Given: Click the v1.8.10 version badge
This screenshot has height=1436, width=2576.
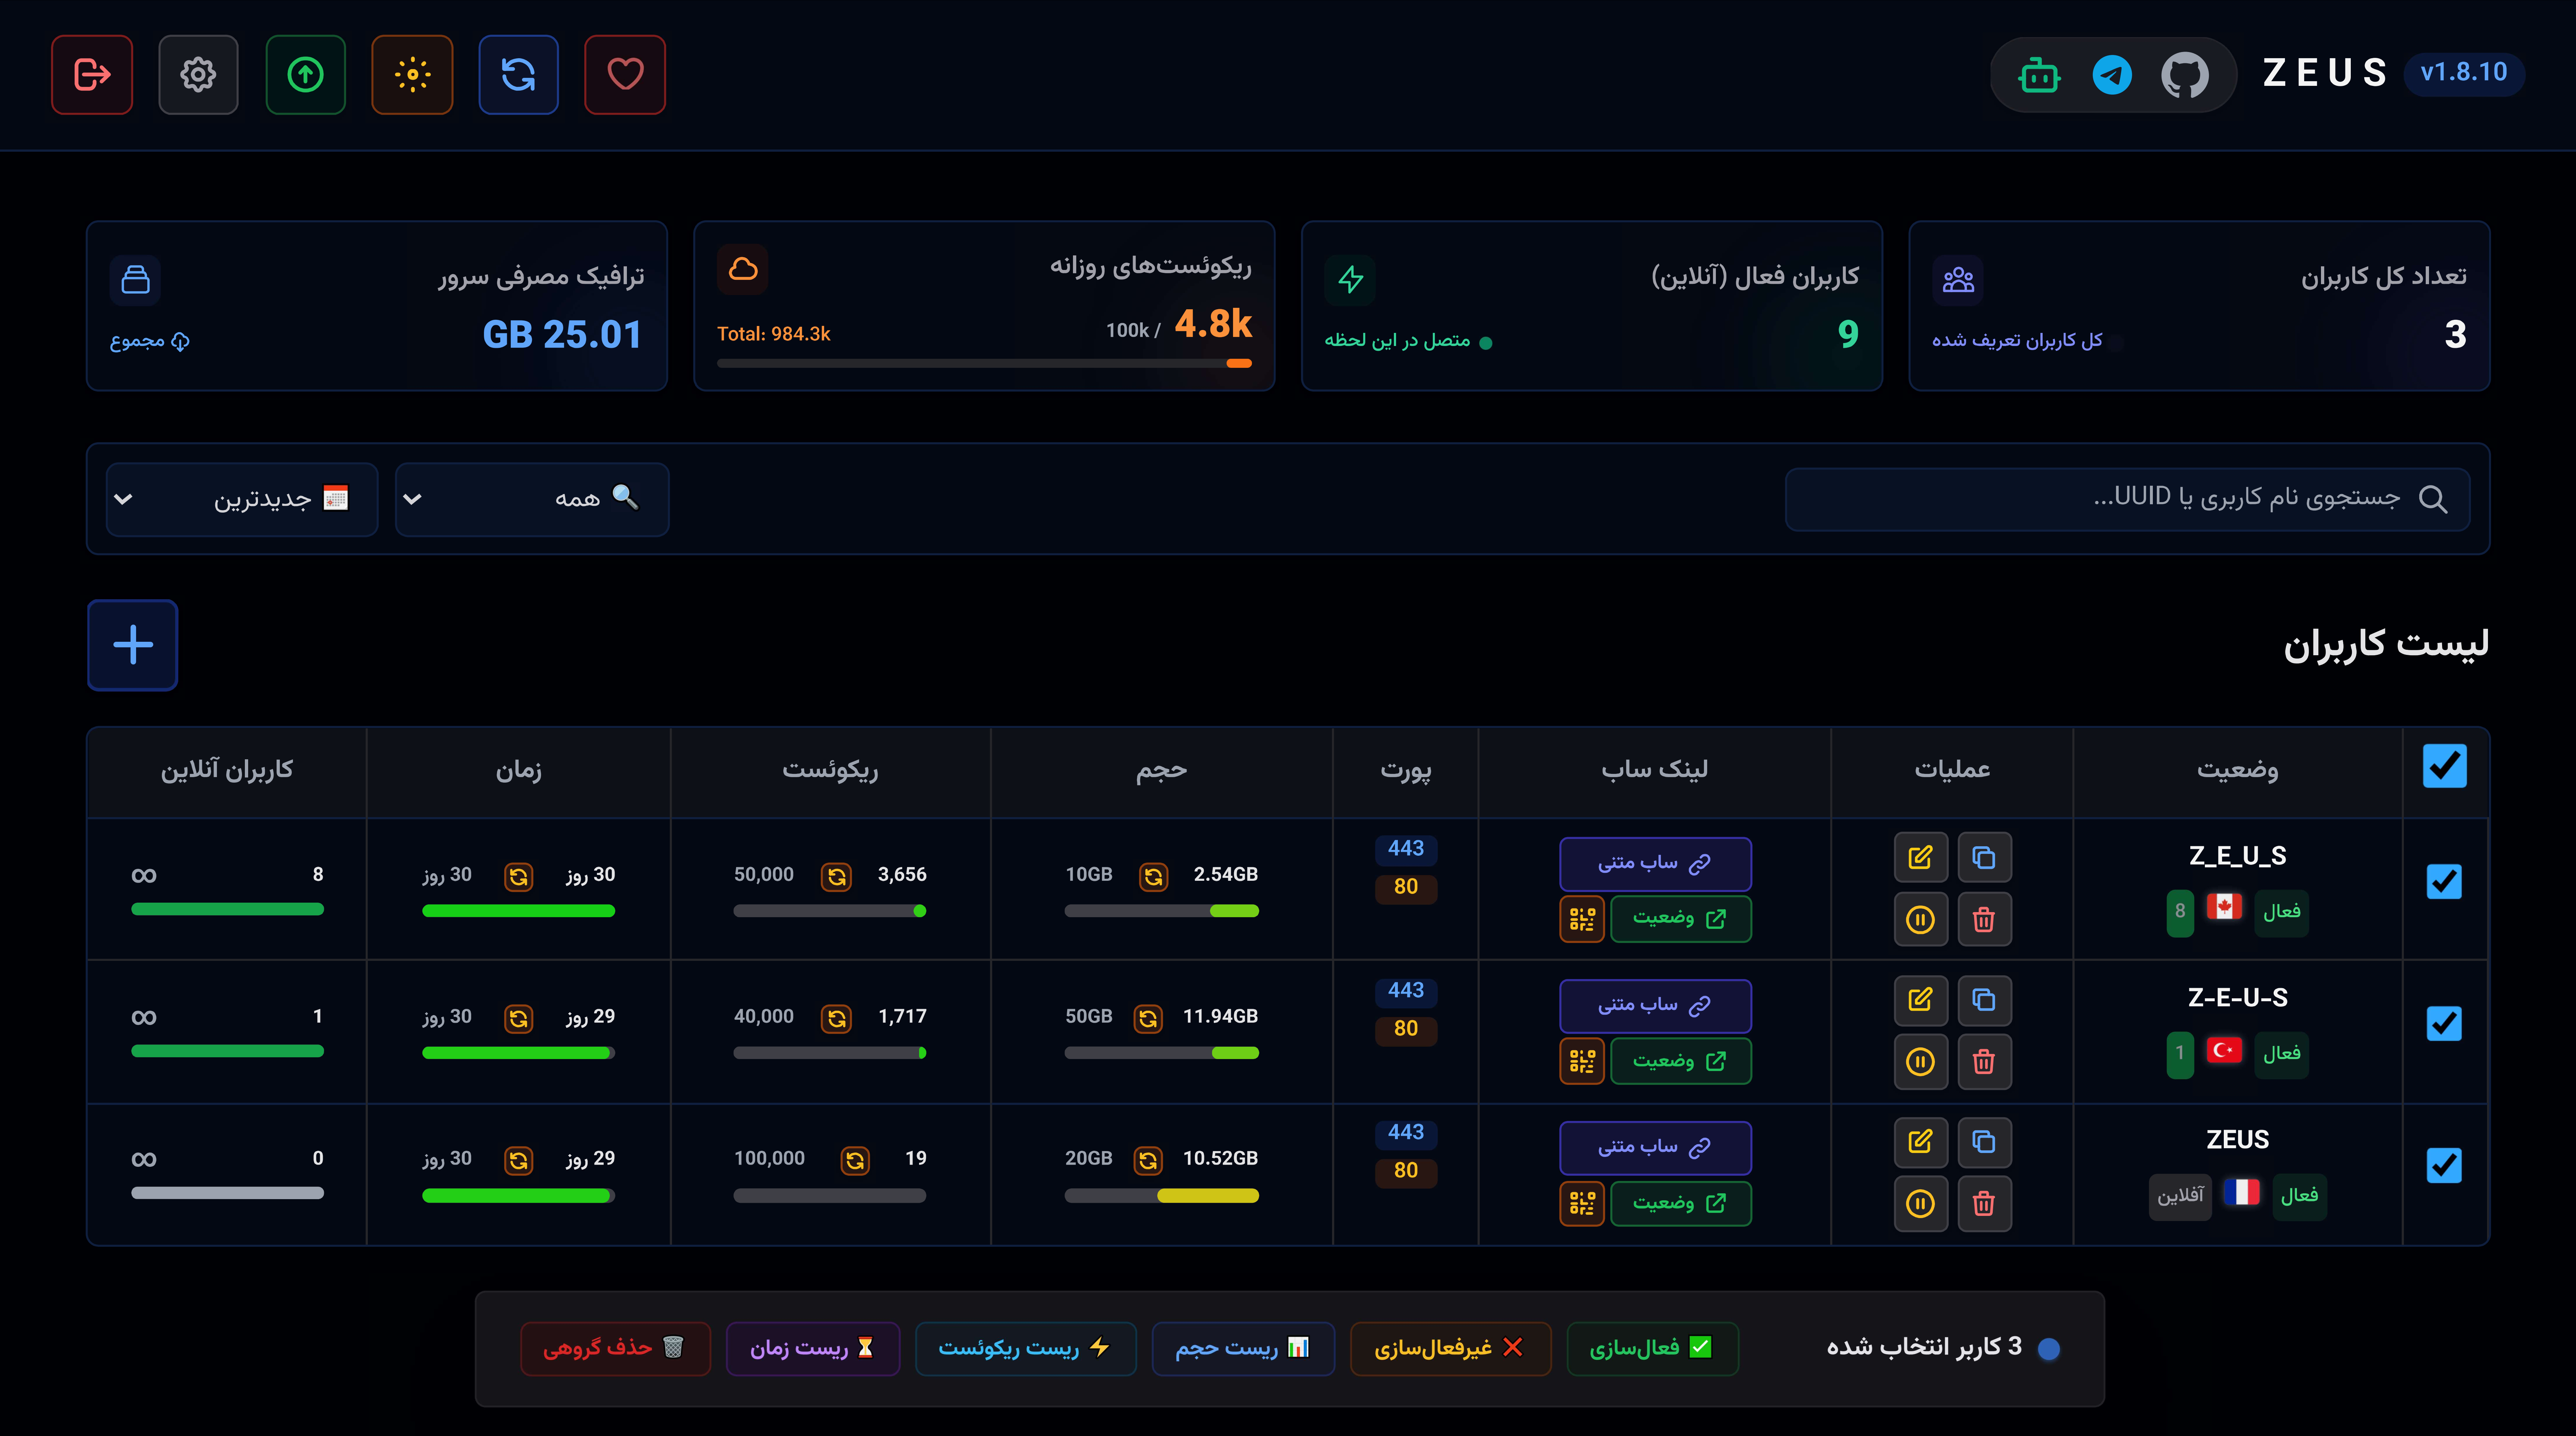Looking at the screenshot, I should [x=2464, y=73].
